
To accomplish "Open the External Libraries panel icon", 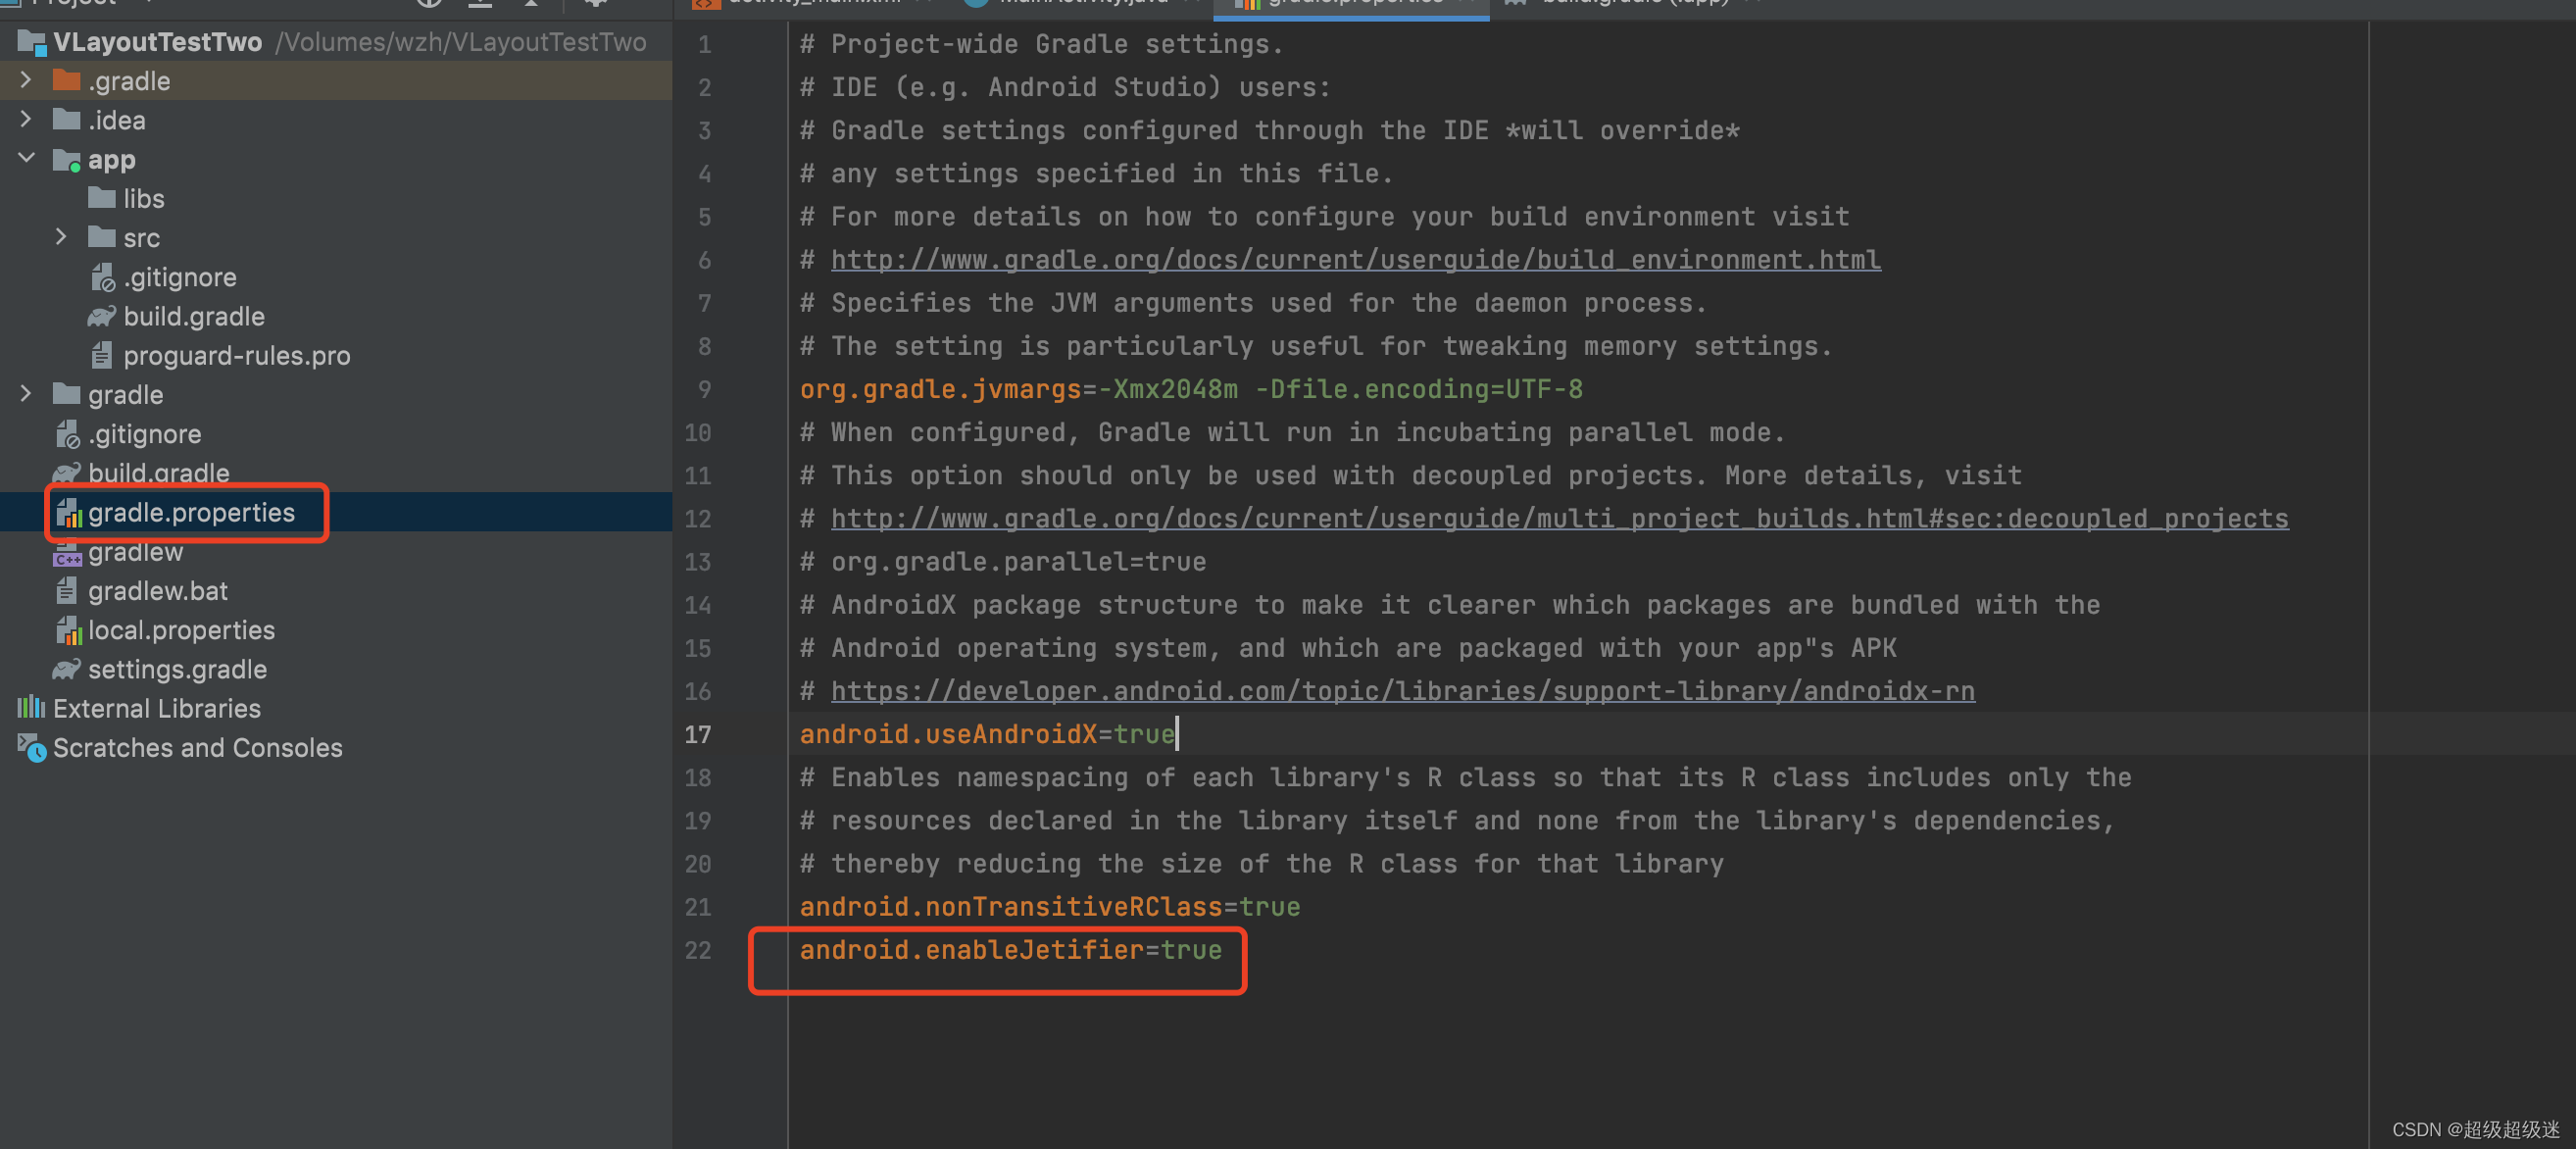I will (x=31, y=708).
